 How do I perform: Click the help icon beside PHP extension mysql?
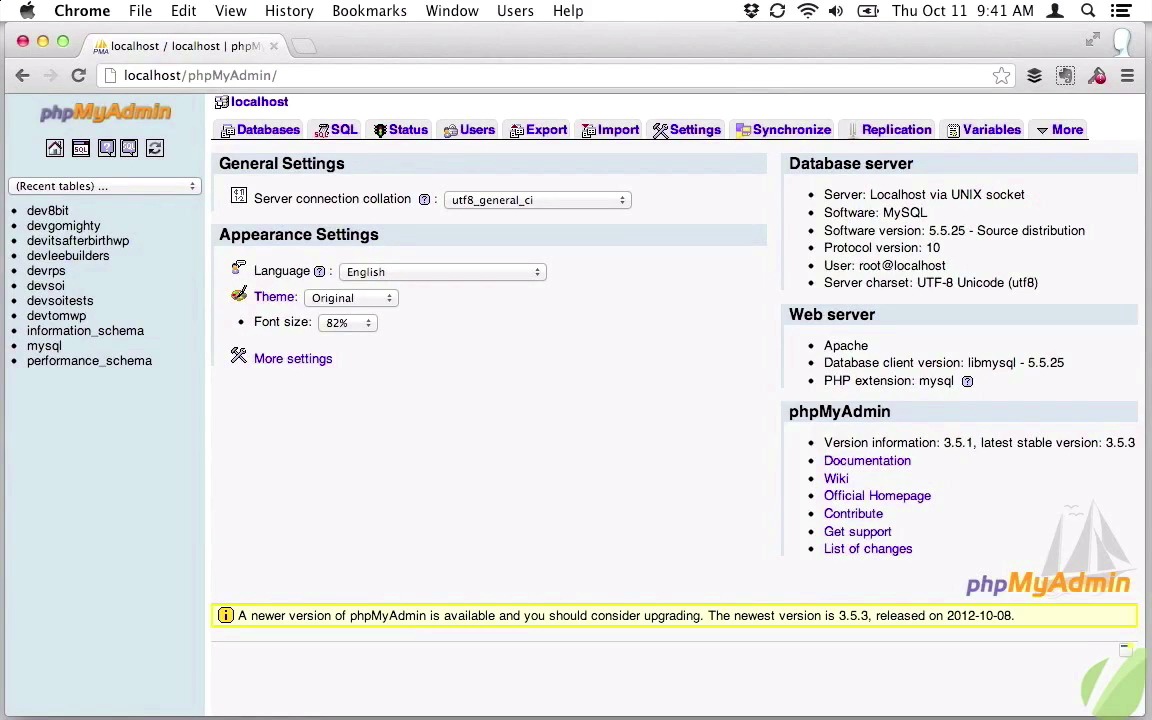click(x=967, y=381)
